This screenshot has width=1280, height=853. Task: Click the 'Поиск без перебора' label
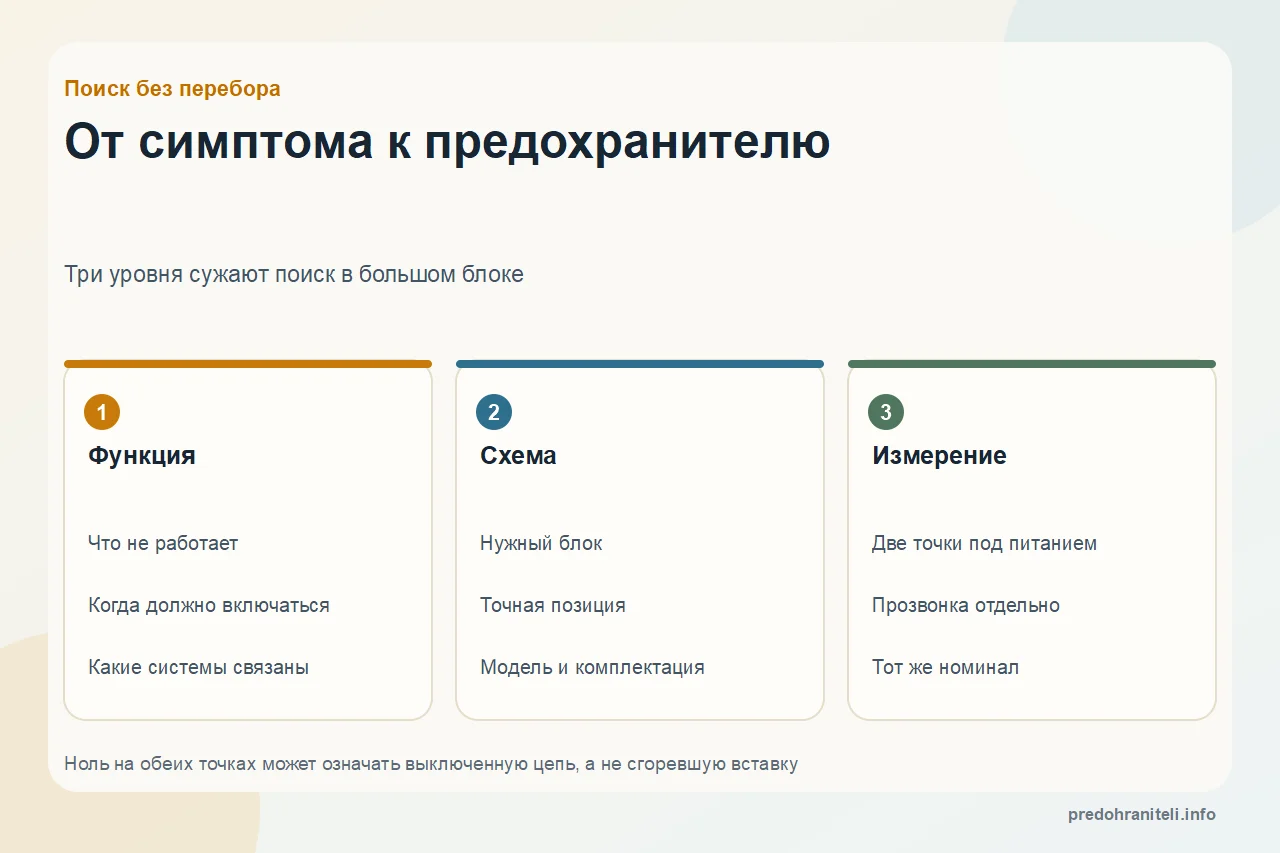172,88
